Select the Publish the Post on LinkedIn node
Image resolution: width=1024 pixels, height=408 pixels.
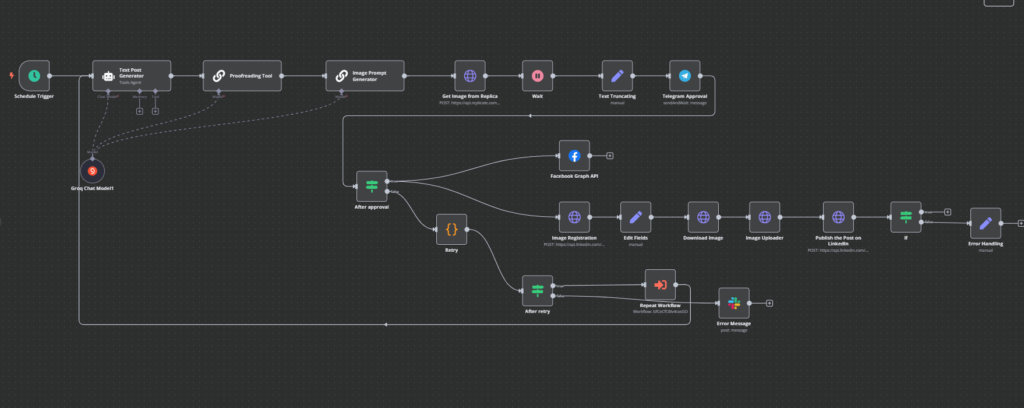(838, 216)
